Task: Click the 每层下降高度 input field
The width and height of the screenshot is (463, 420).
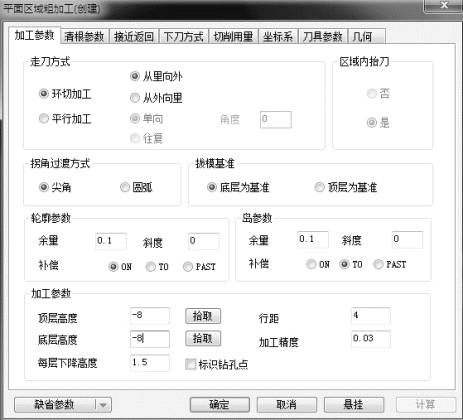Action: click(x=150, y=363)
